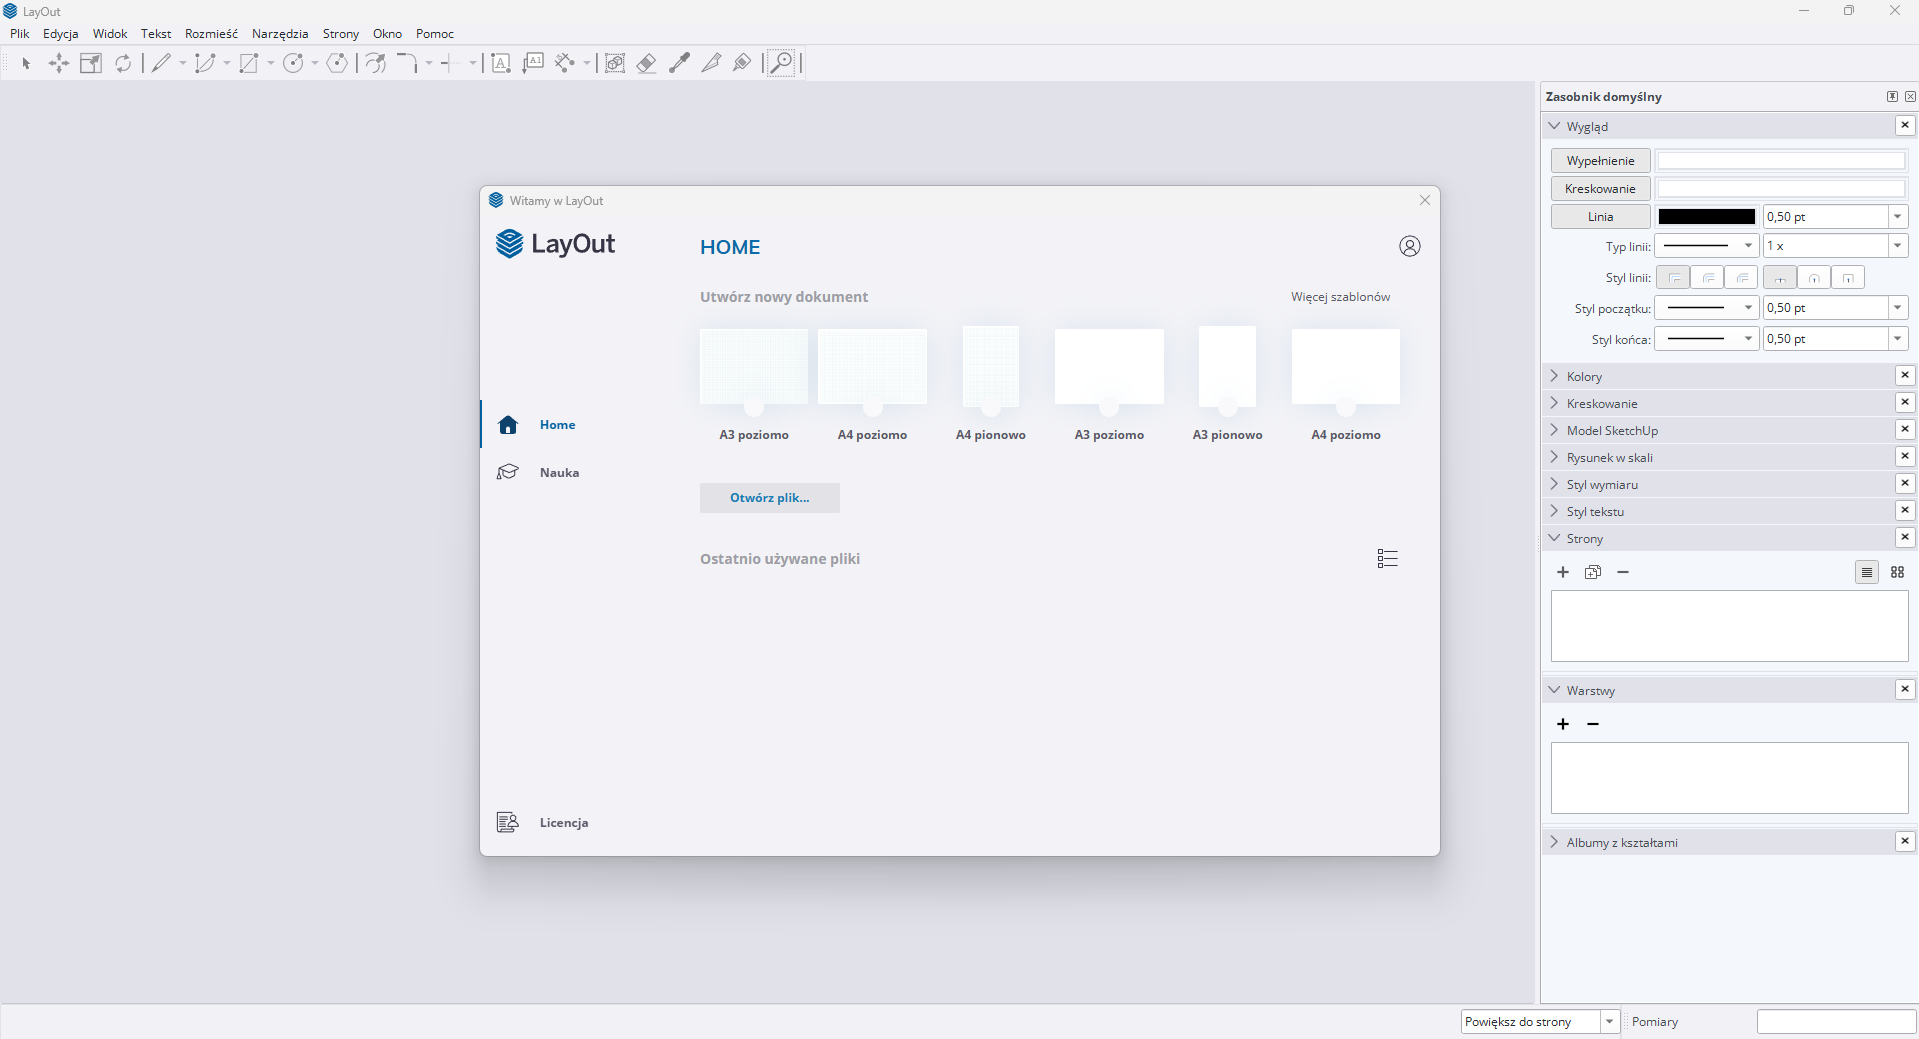1919x1039 pixels.
Task: Select the Zoom magnifier tool
Action: coord(781,63)
